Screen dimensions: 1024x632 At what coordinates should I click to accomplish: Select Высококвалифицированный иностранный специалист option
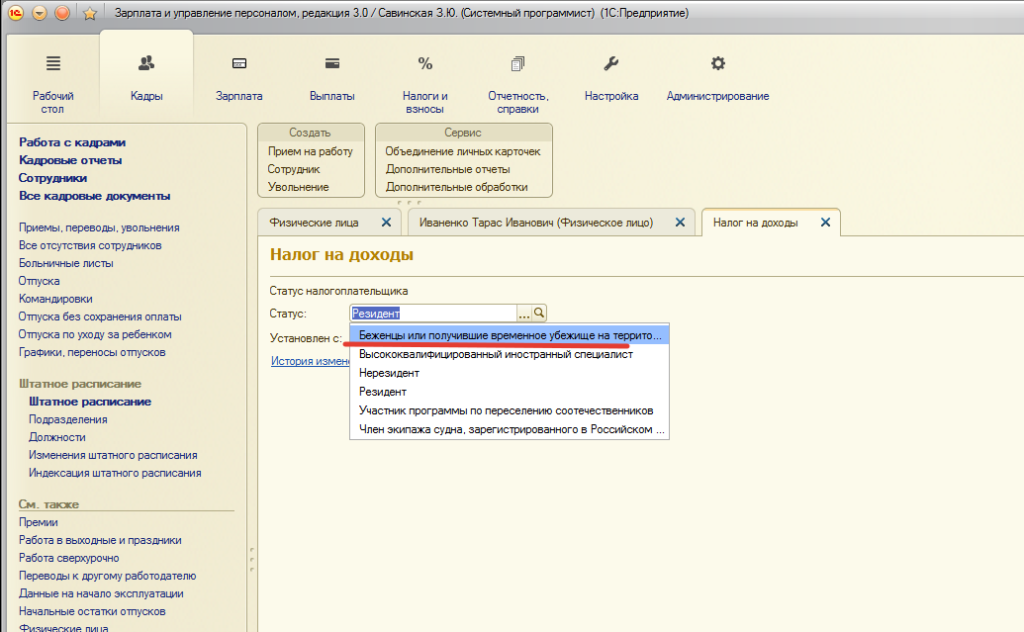[x=509, y=355]
